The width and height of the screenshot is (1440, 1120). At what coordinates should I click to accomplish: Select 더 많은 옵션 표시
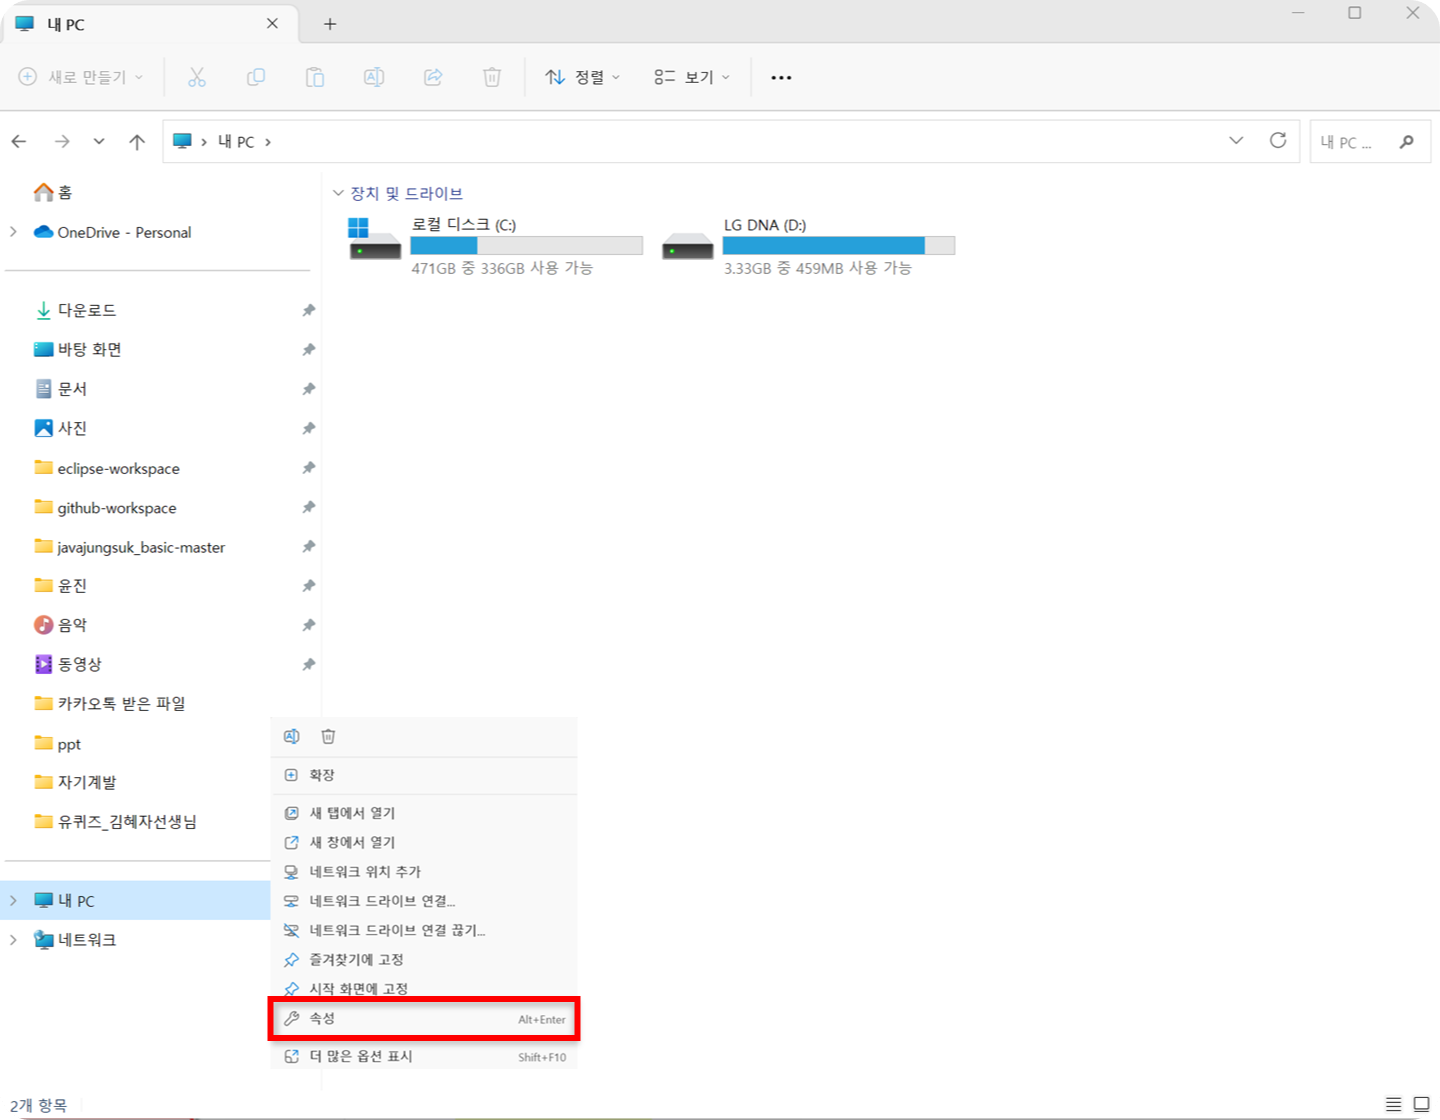(424, 1056)
